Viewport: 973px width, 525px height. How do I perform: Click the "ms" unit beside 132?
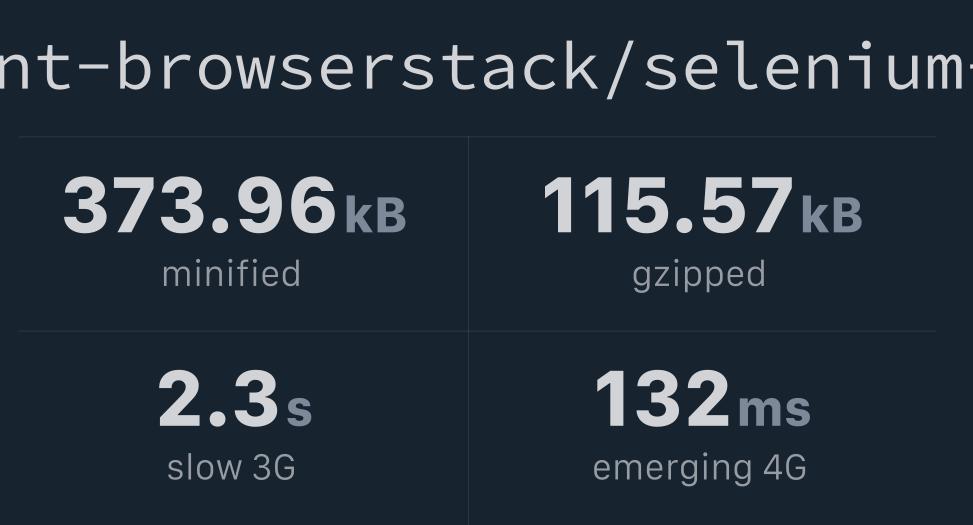[774, 408]
